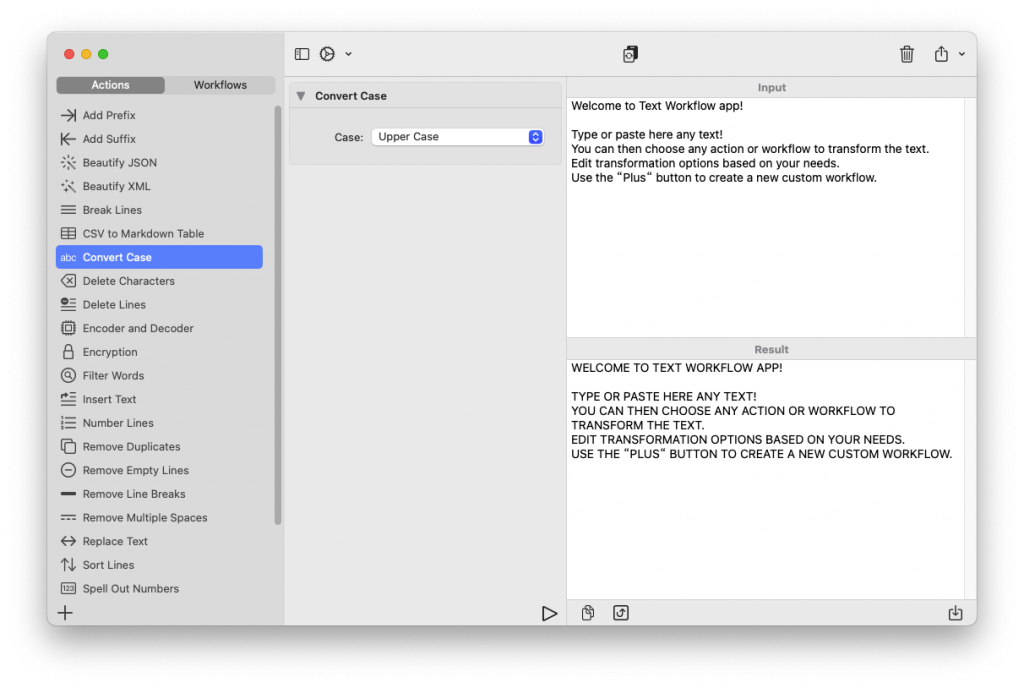Select the Remove Duplicates action
Screen dimensions: 1024x688
pos(159,446)
